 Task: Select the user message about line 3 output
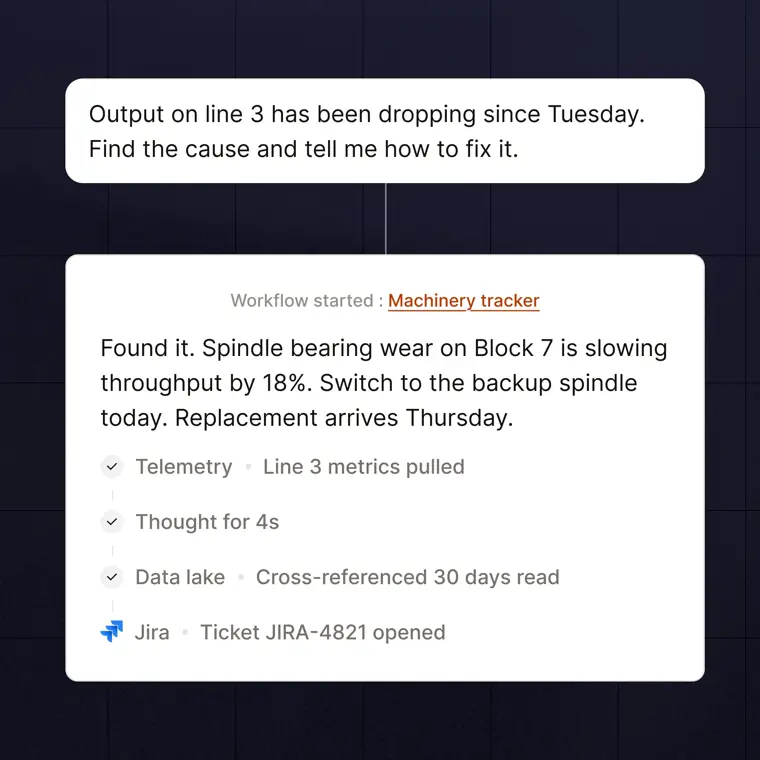tap(385, 131)
